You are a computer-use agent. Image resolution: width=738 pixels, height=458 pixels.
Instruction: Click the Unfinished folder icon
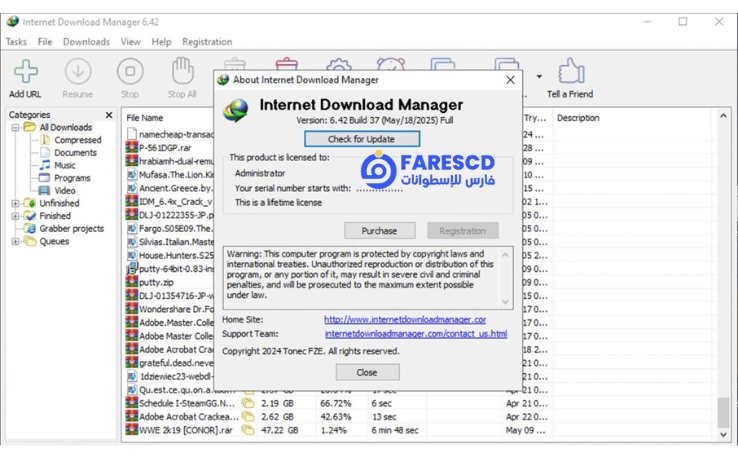click(30, 203)
